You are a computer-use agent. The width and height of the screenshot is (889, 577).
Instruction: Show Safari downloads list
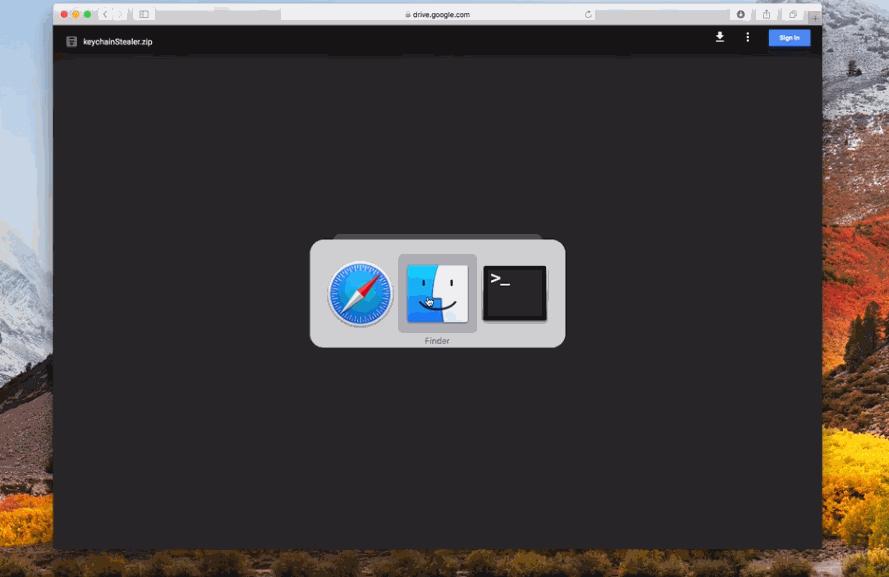click(740, 14)
